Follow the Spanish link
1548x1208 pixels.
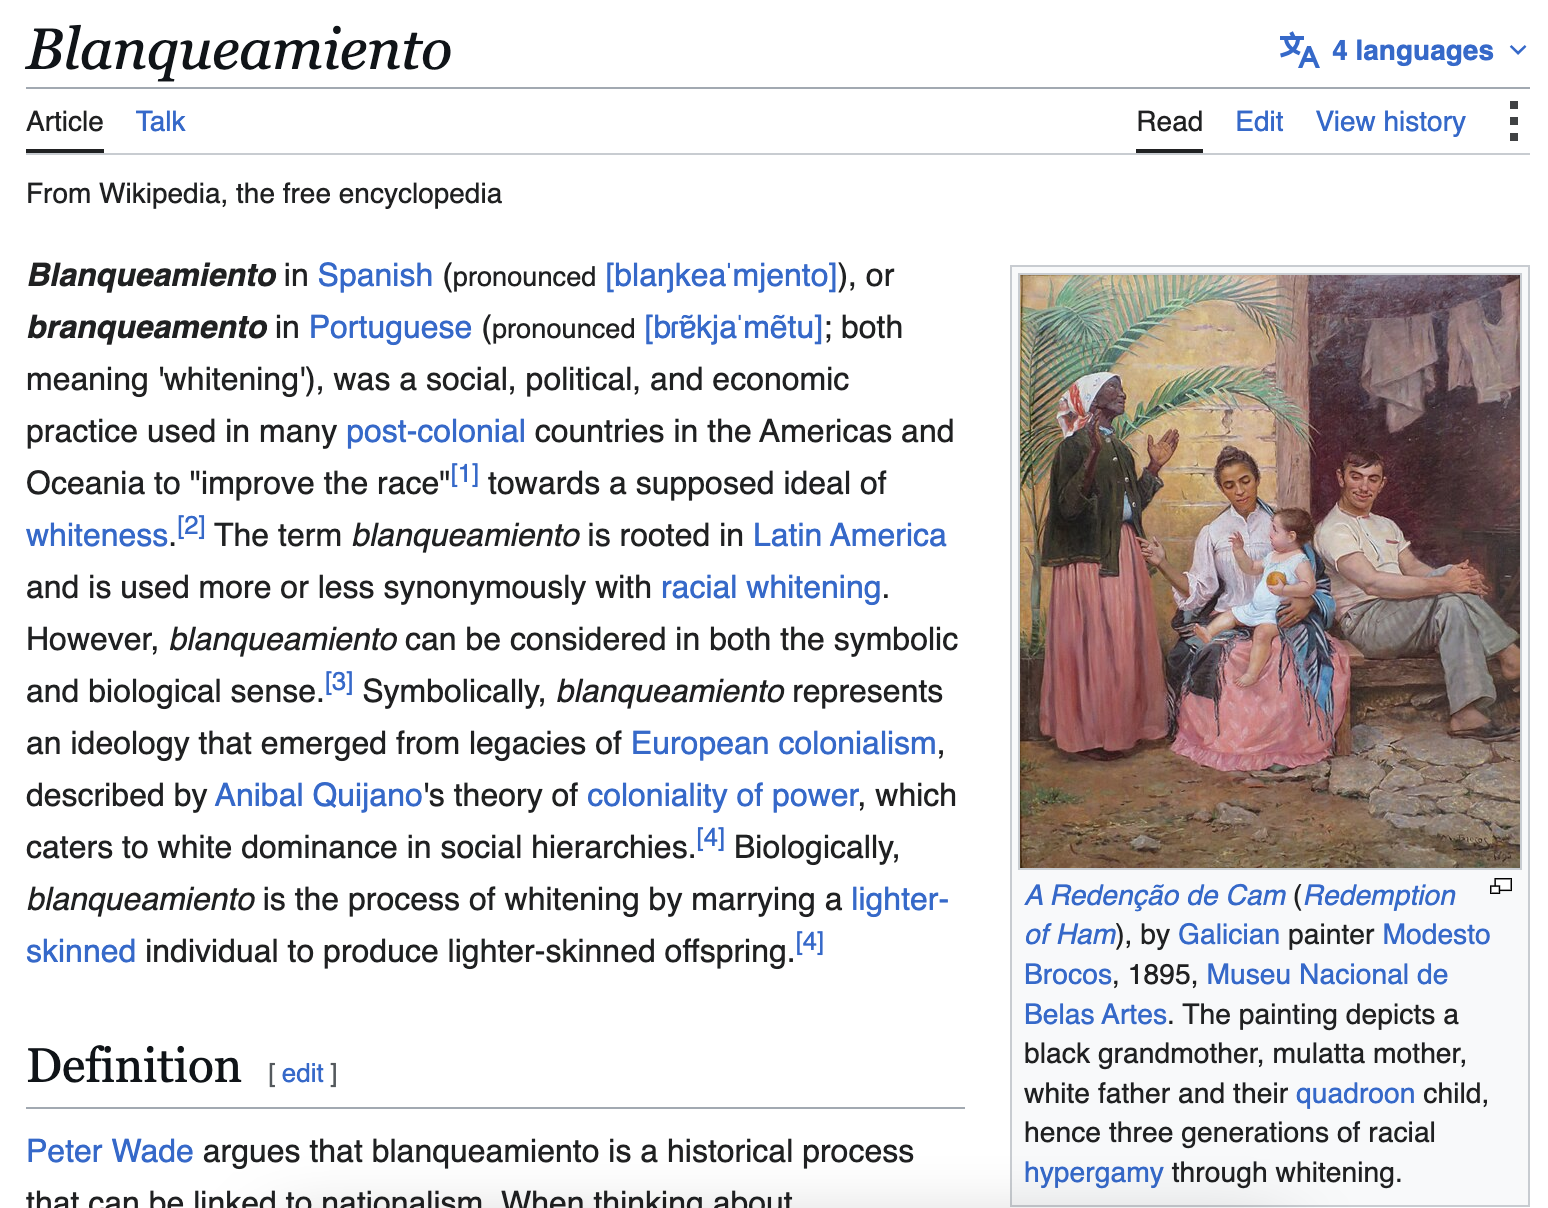375,275
